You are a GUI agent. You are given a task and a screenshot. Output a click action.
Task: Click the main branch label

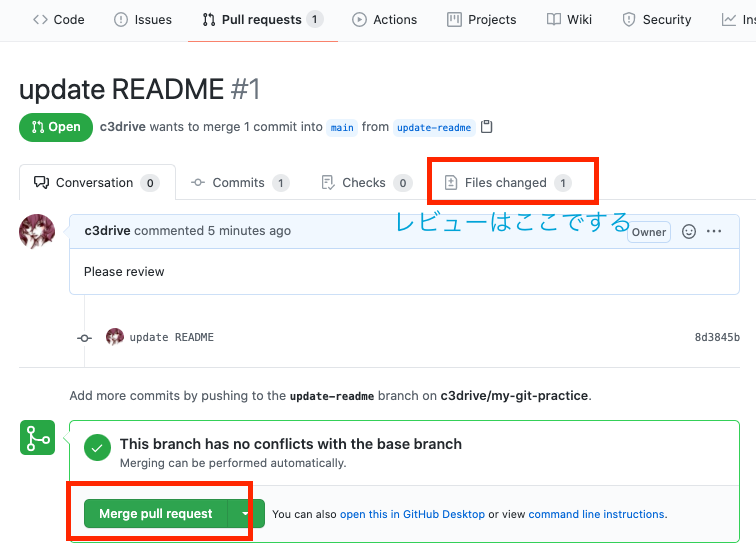[x=342, y=128]
